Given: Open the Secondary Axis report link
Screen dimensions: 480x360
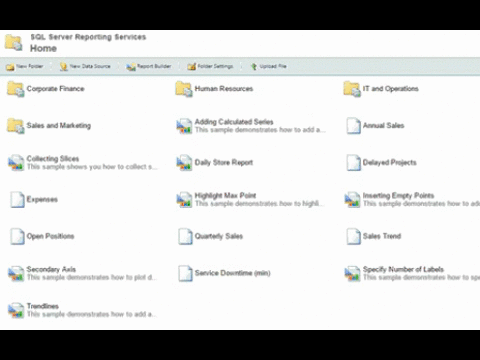Looking at the screenshot, I should 51,269.
